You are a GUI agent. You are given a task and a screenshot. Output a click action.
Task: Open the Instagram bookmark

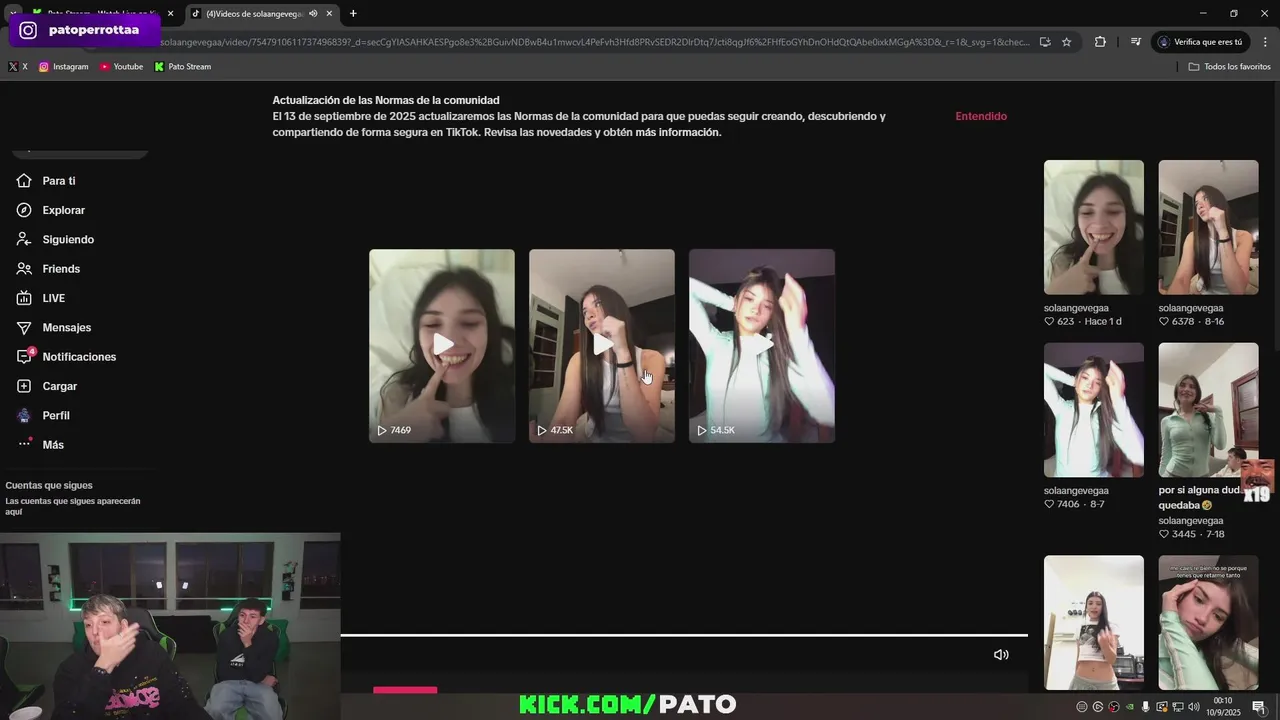click(64, 67)
